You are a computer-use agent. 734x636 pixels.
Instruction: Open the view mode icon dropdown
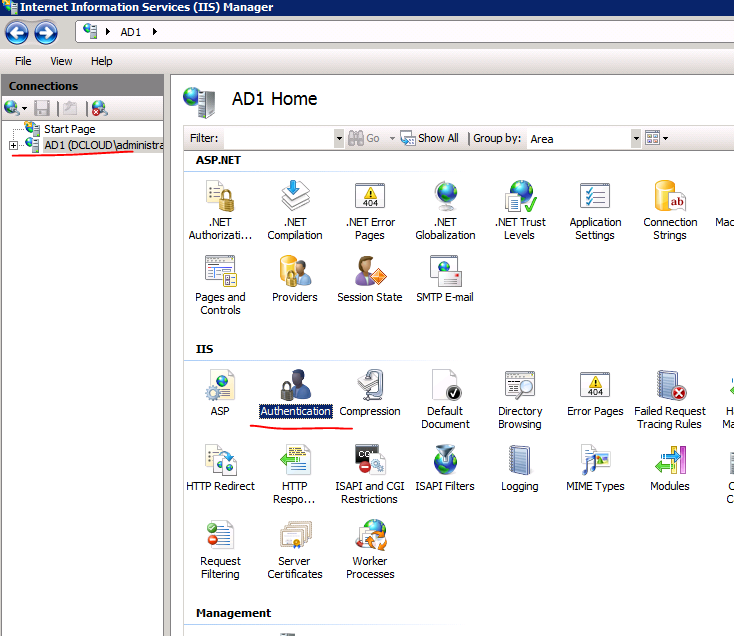pos(656,138)
